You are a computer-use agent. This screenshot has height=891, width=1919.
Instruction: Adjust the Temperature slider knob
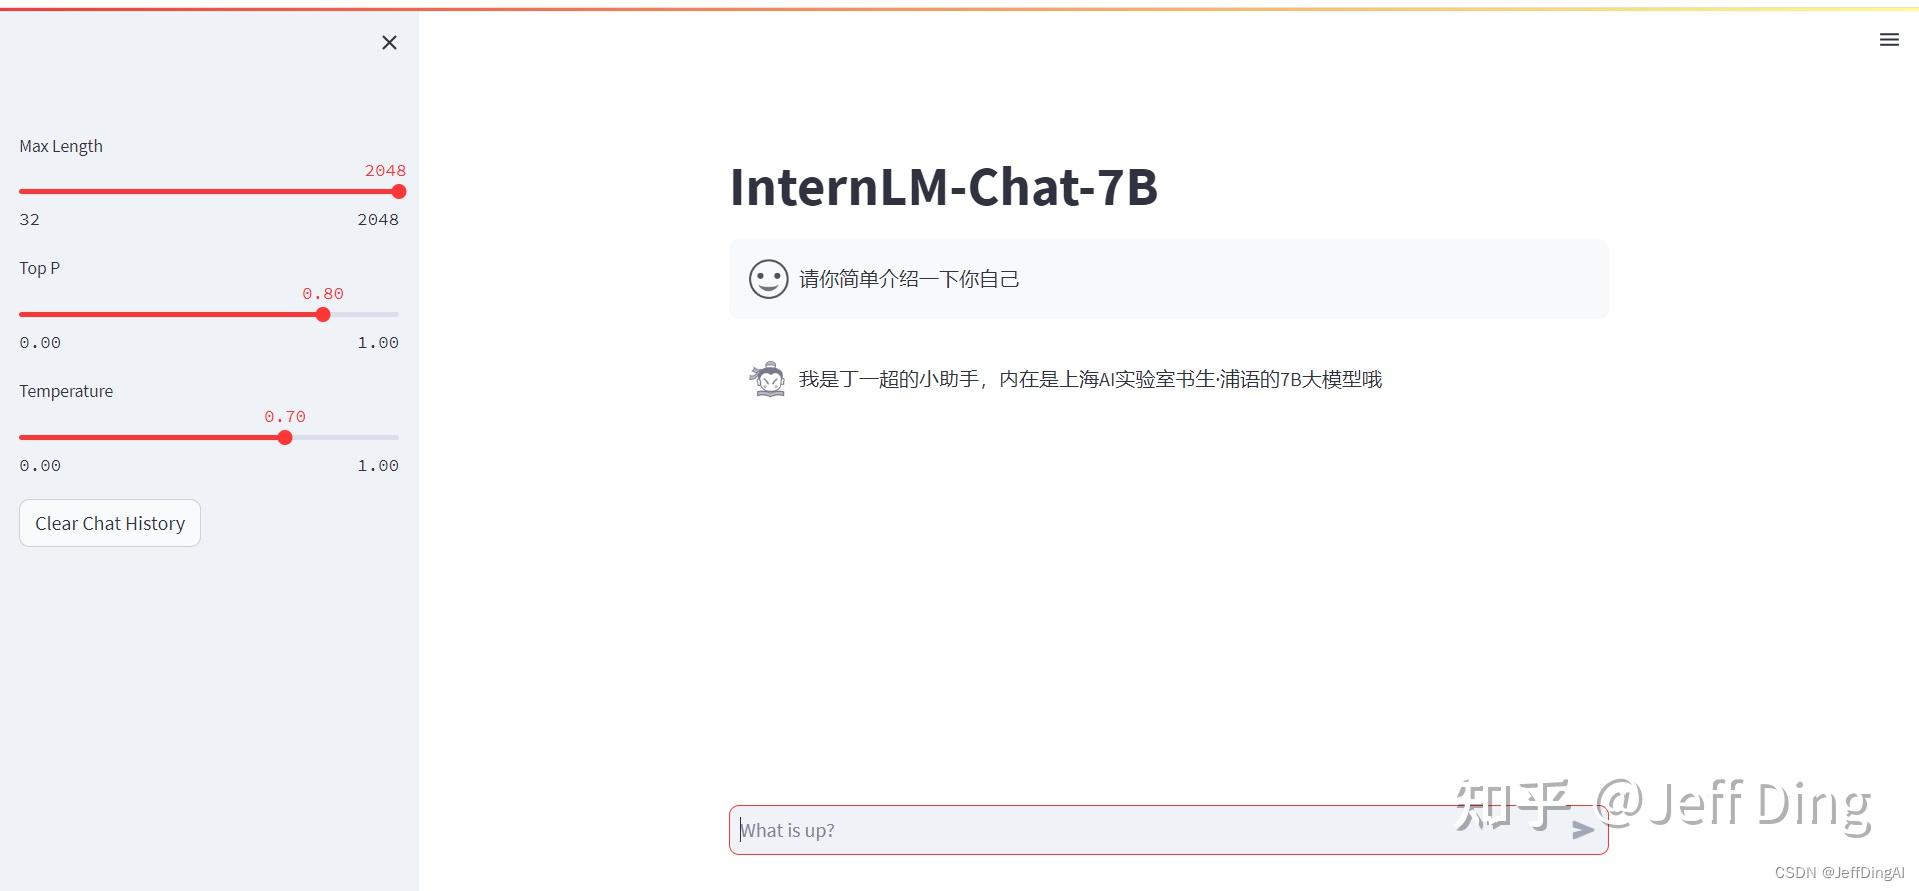(x=285, y=437)
